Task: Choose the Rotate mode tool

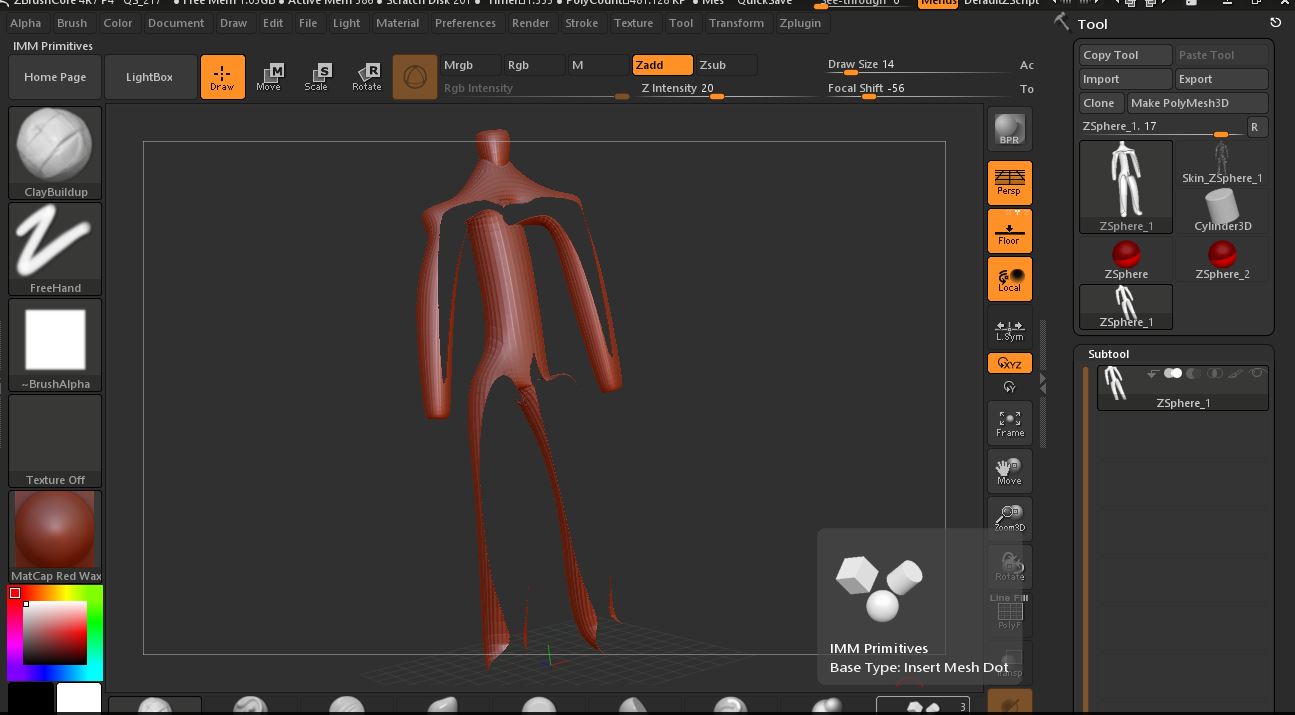Action: click(366, 77)
